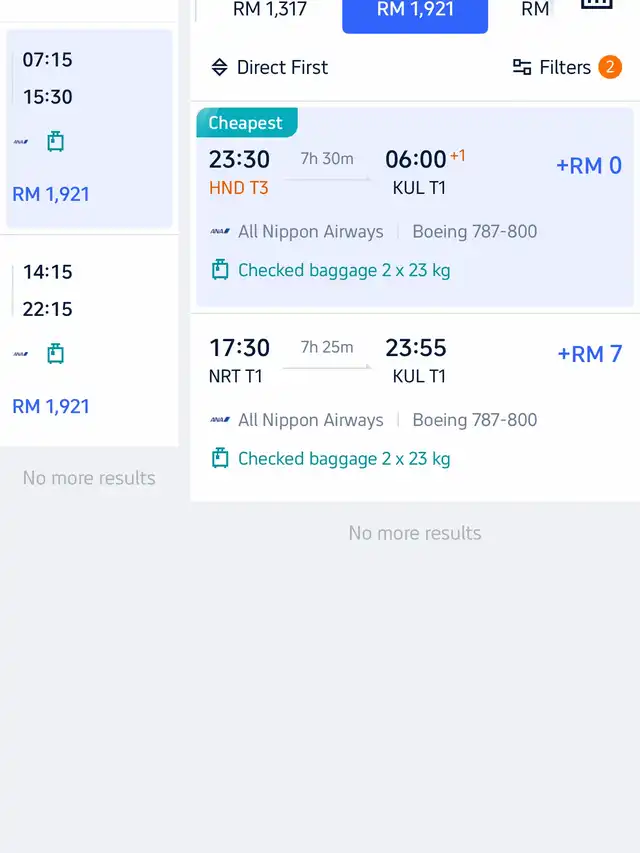Open the Direct First sort option

(269, 67)
